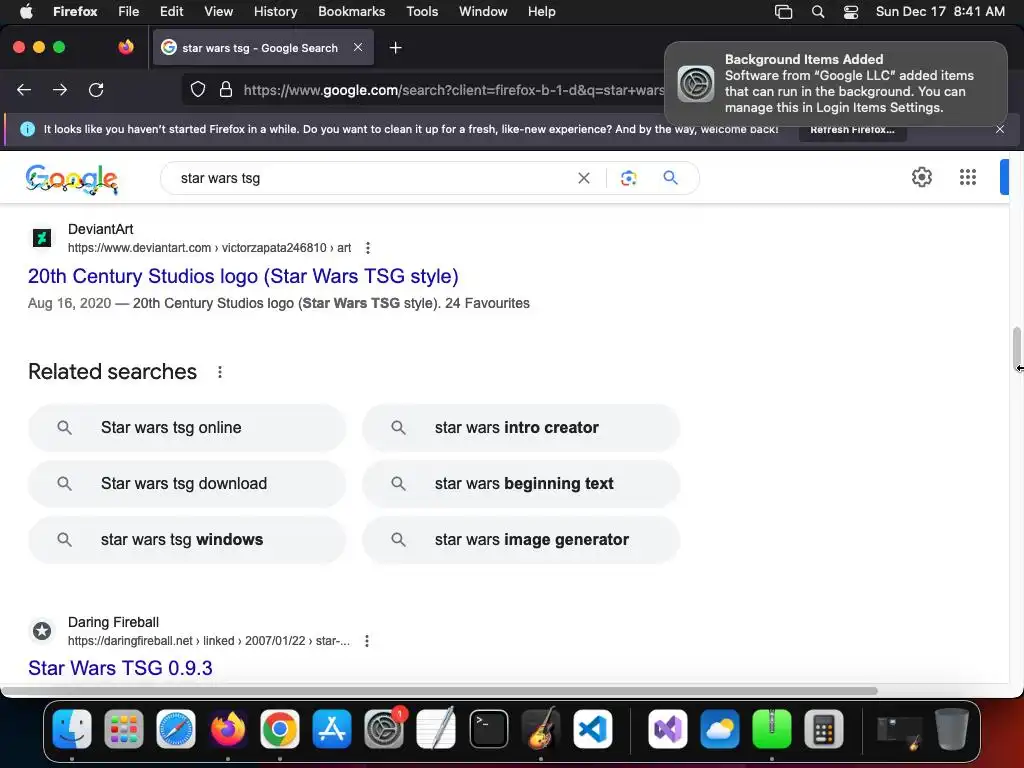Open a new tab with the plus button
1024x768 pixels.
pyautogui.click(x=395, y=48)
